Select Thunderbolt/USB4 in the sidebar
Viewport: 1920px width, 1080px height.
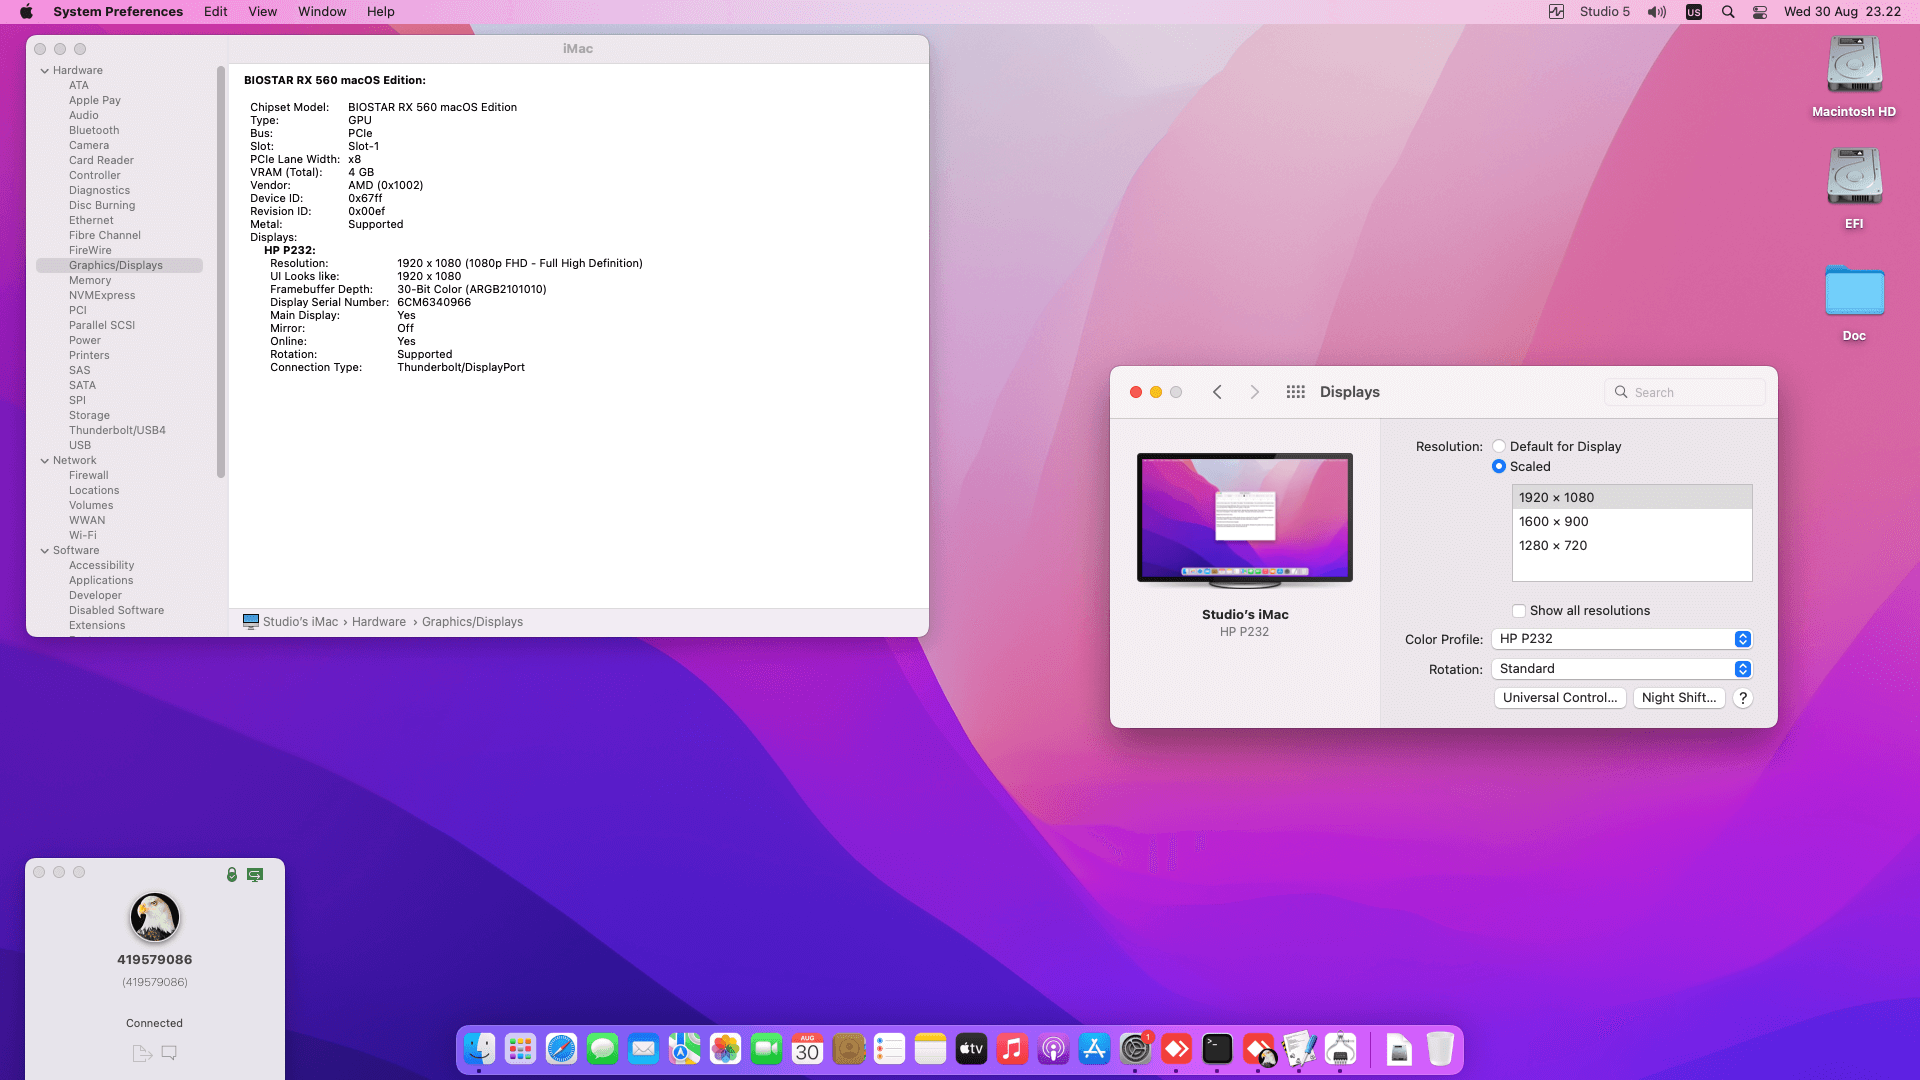point(117,431)
